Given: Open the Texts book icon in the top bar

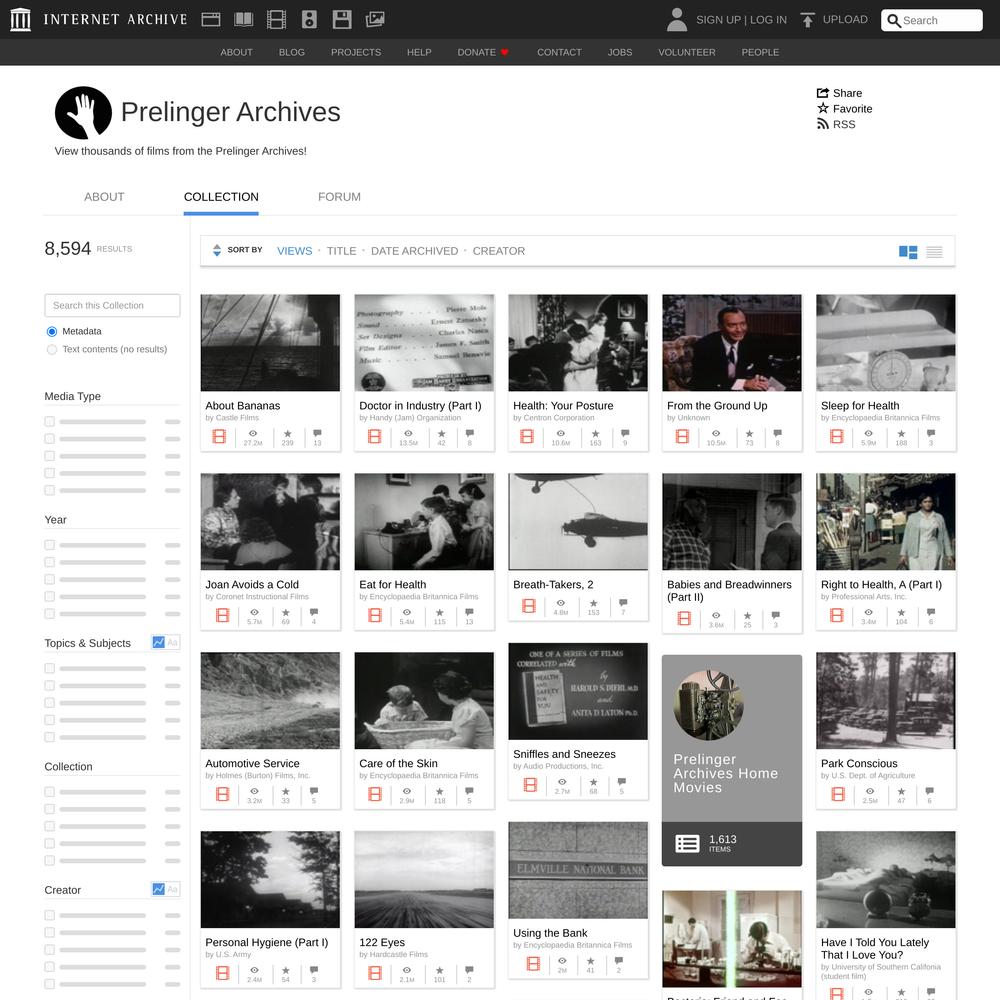Looking at the screenshot, I should tap(244, 19).
